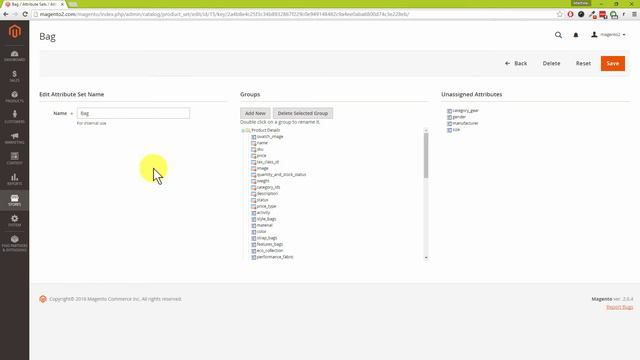Select the description attribute
Screen dimensions: 640x360
pyautogui.click(x=267, y=193)
